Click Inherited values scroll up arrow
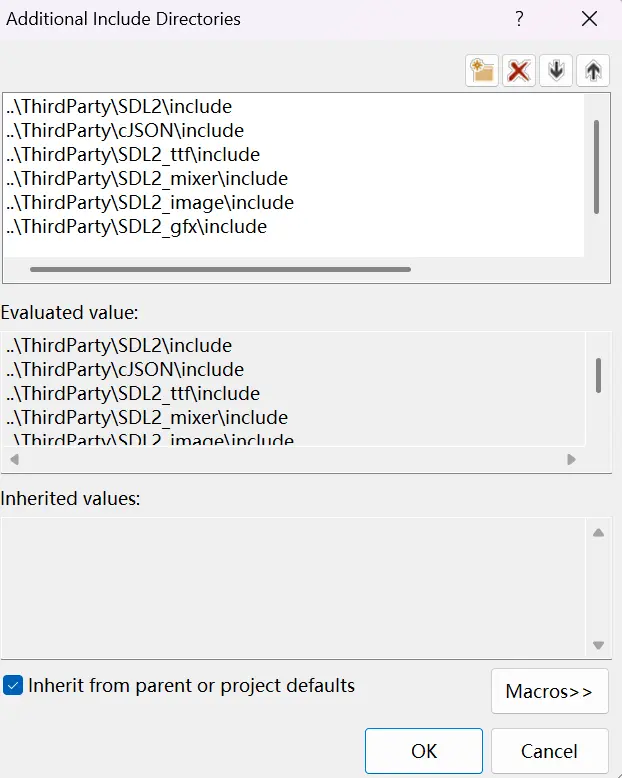 pos(598,533)
